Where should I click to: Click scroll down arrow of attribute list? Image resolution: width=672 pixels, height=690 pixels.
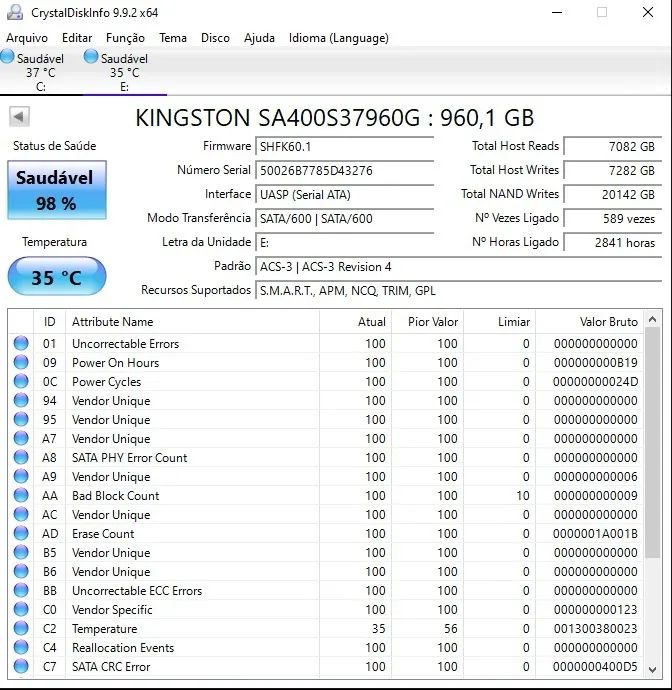(653, 669)
